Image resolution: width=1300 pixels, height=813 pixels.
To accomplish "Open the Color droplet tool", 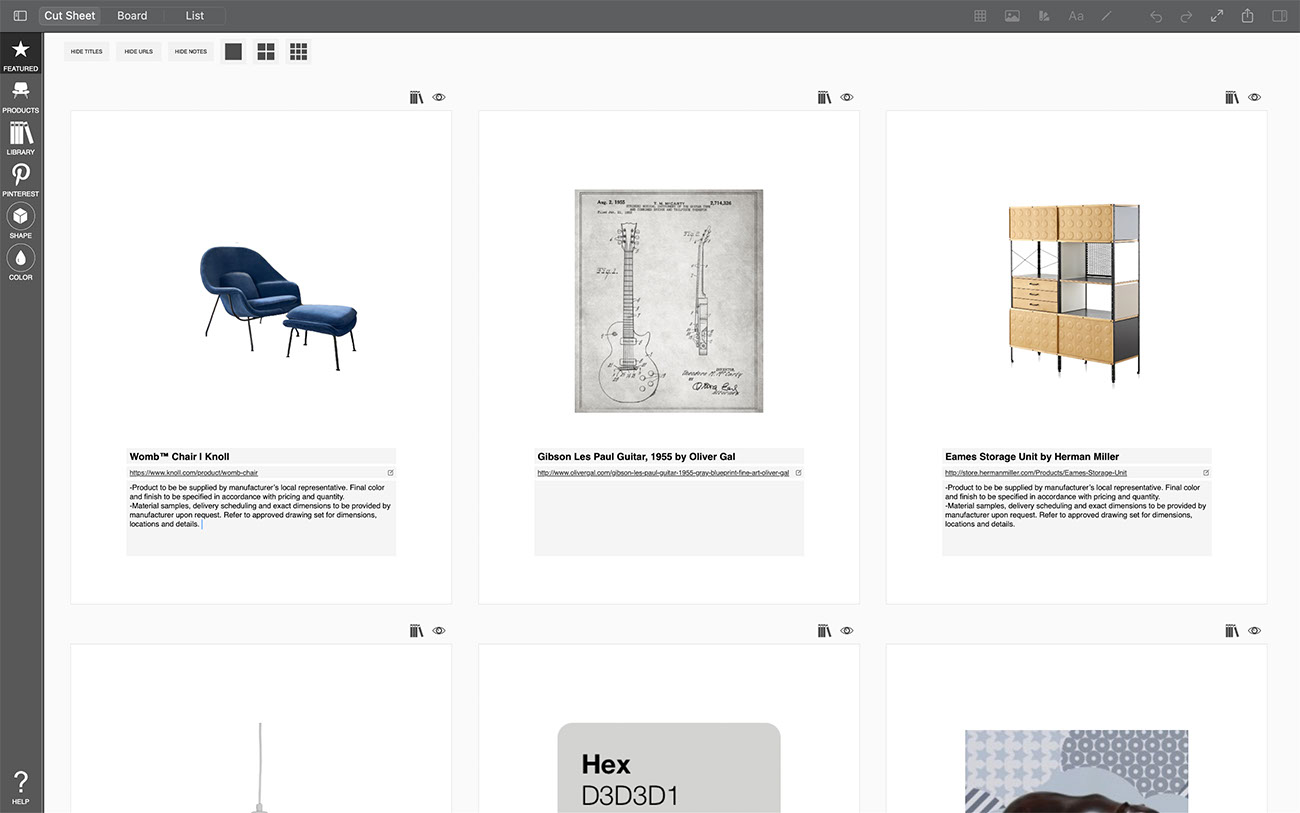I will (x=20, y=263).
